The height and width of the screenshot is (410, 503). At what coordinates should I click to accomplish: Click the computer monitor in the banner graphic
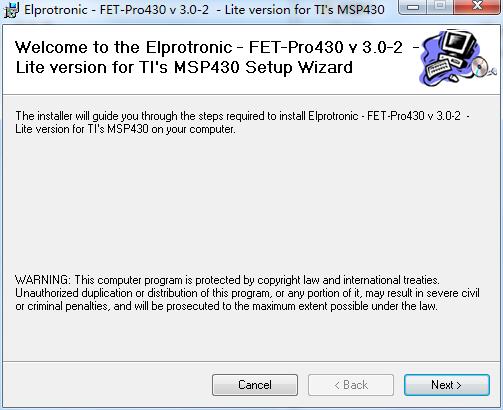(457, 45)
